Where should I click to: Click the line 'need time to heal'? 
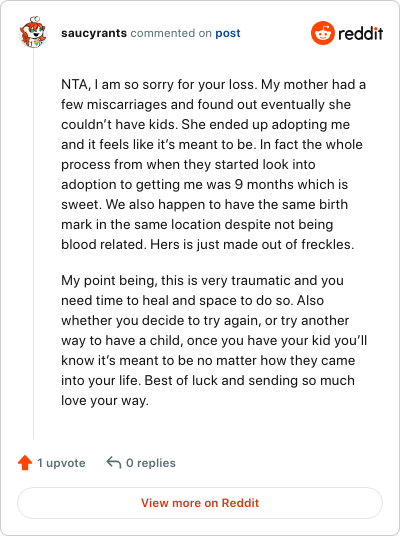192,300
